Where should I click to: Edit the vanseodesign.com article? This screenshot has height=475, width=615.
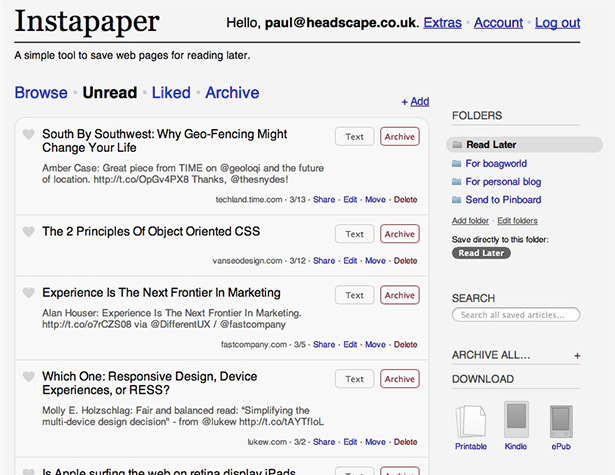[350, 261]
